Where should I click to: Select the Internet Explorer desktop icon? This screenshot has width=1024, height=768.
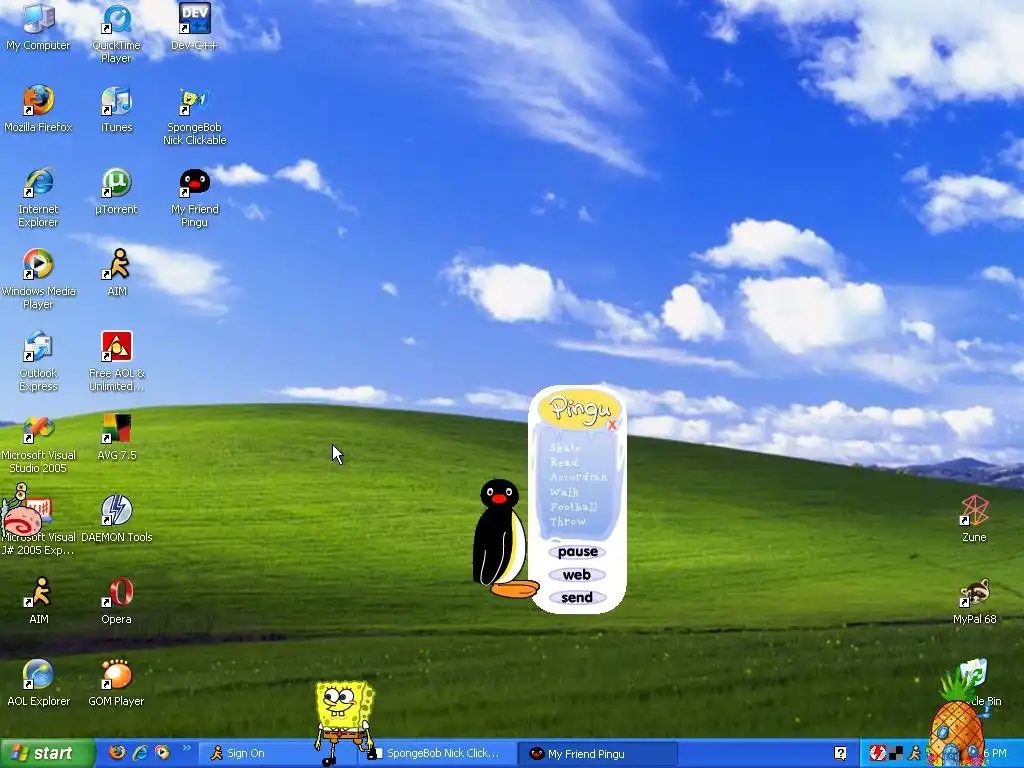point(38,197)
